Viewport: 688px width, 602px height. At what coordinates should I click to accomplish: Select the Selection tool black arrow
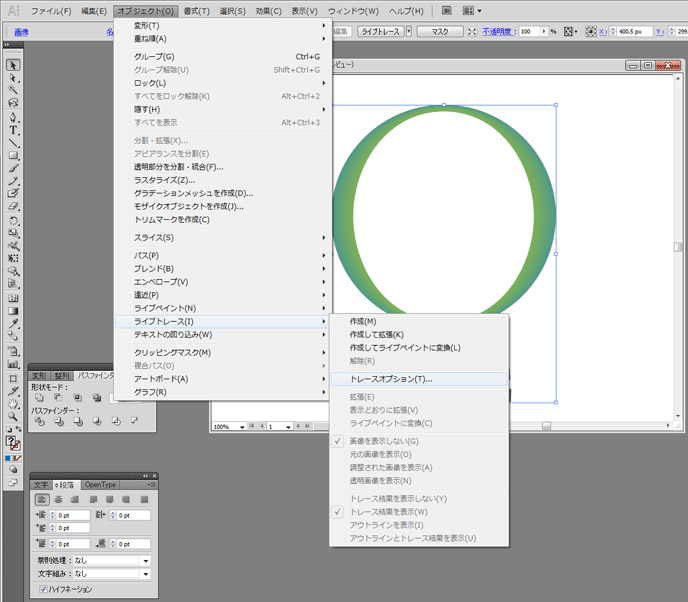13,65
